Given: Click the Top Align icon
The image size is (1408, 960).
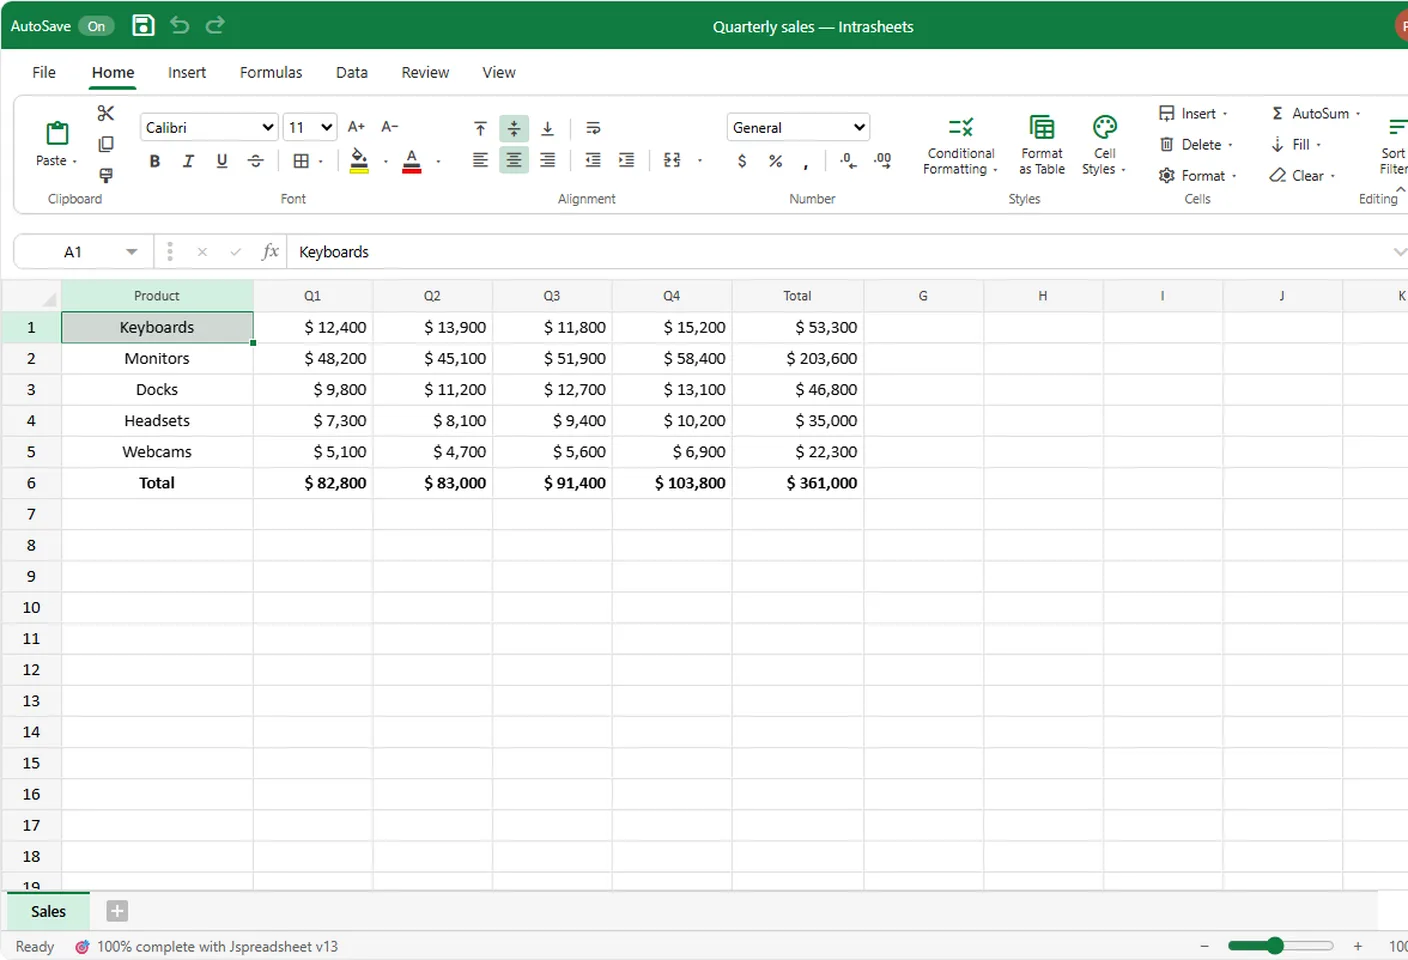Looking at the screenshot, I should click(x=480, y=128).
